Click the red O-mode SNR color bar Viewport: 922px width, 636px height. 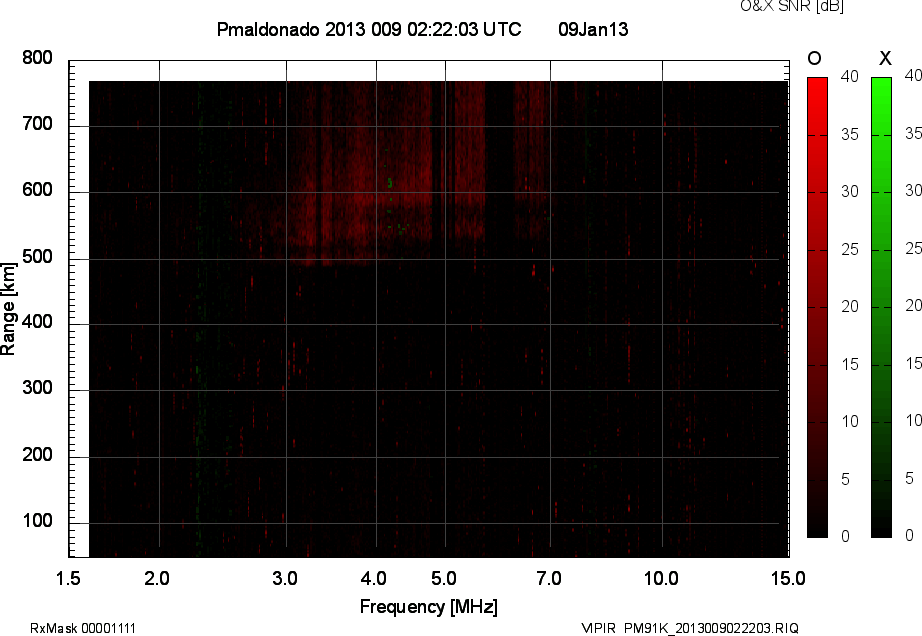tap(817, 306)
